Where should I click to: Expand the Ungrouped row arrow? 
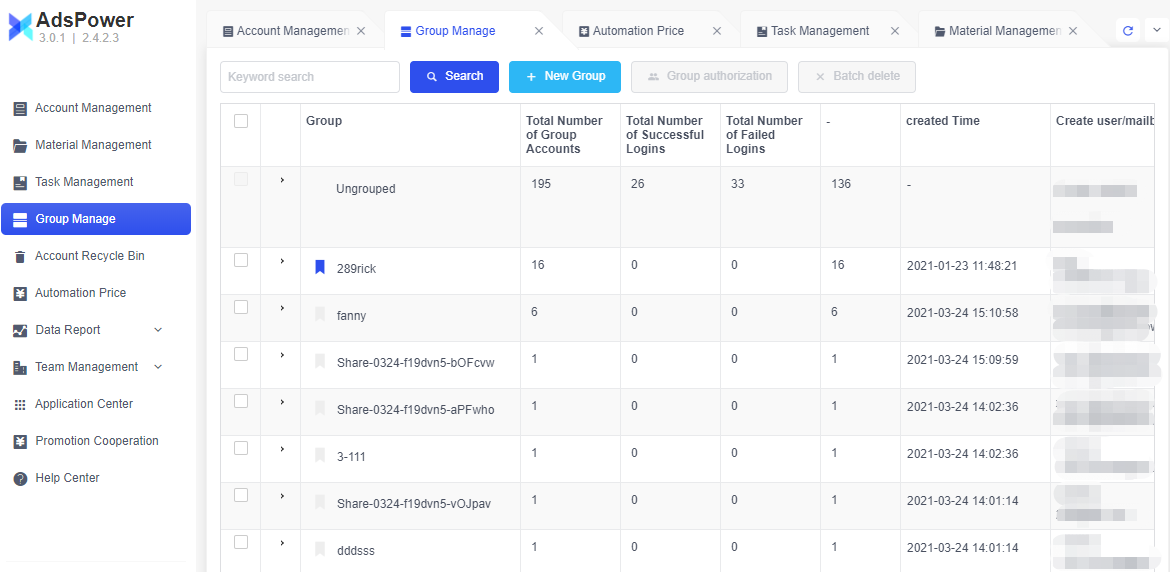pos(282,180)
